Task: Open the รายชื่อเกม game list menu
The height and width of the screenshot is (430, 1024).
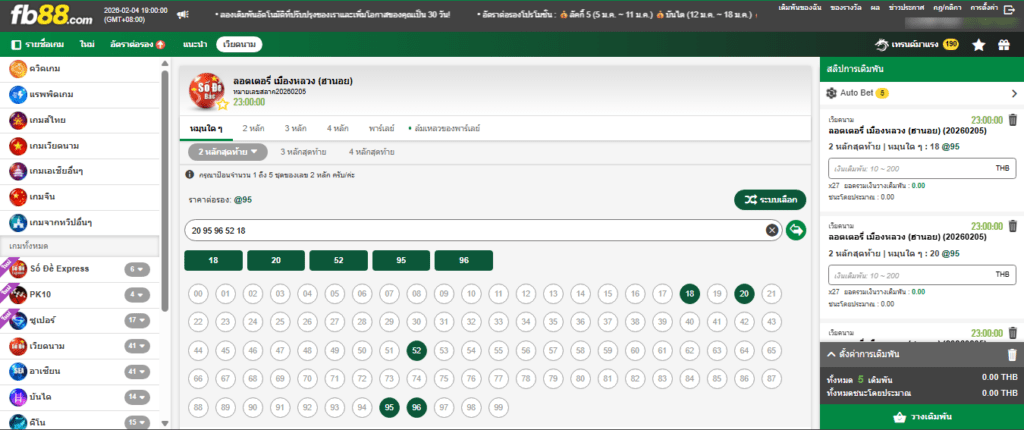Action: tap(38, 44)
